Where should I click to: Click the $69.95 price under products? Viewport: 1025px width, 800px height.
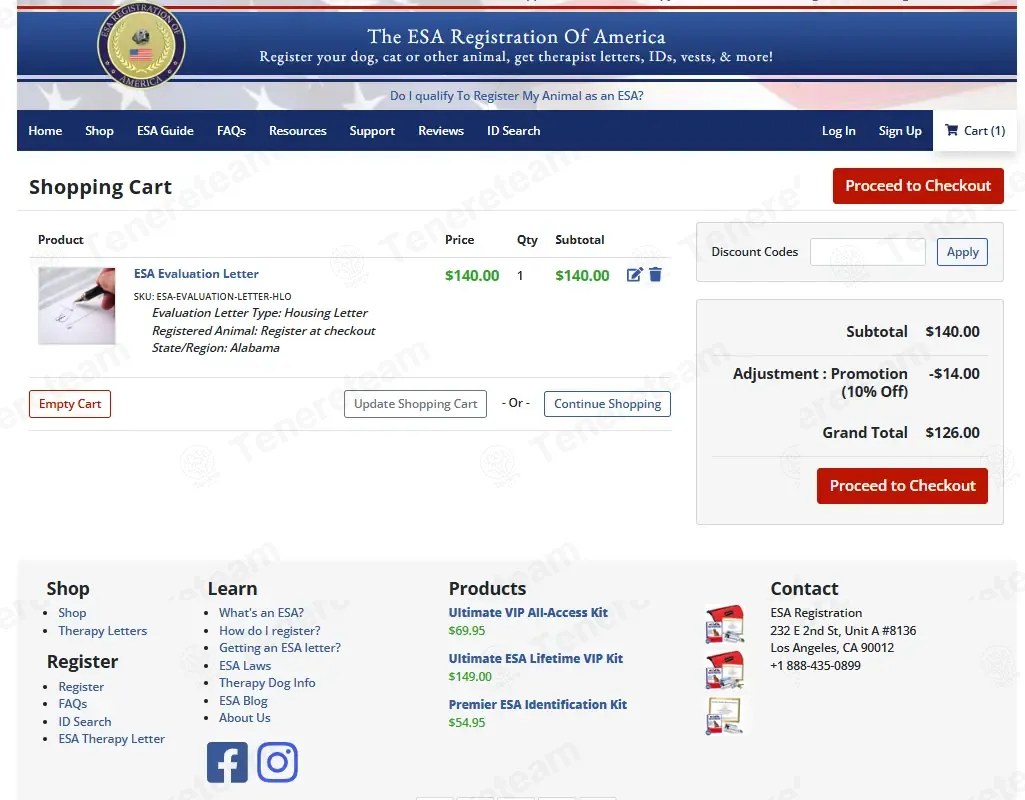pyautogui.click(x=467, y=631)
